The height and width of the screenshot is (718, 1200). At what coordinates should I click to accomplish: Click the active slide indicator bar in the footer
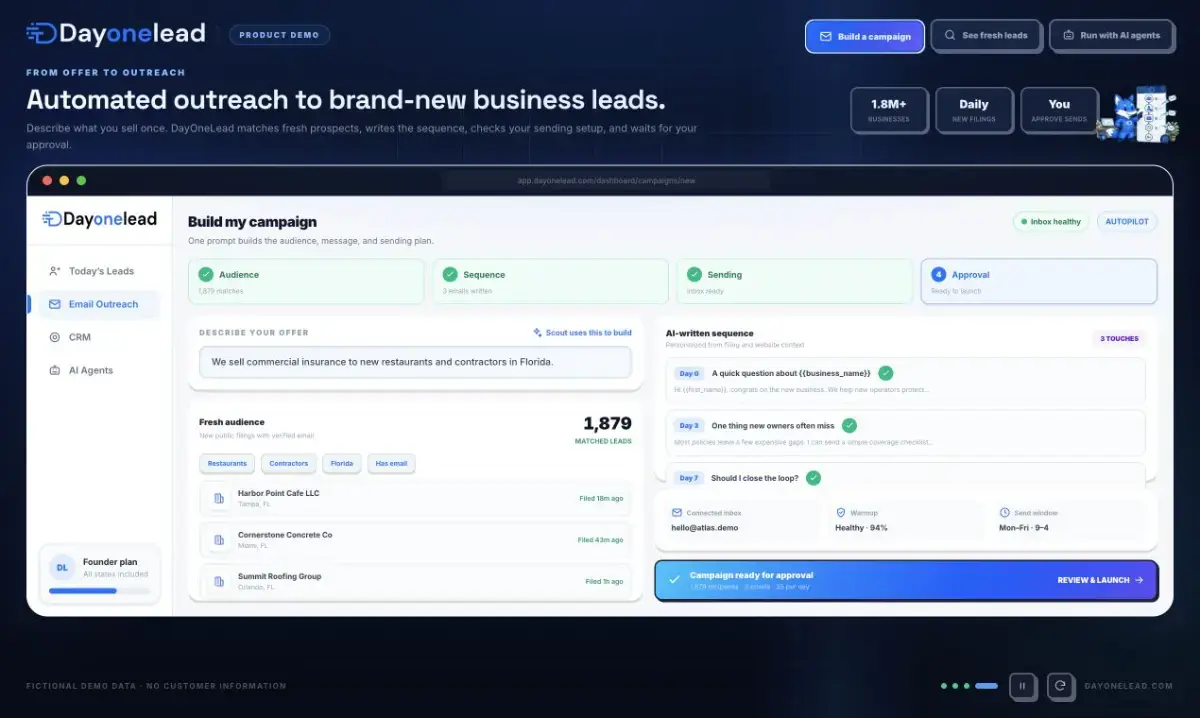coord(986,686)
